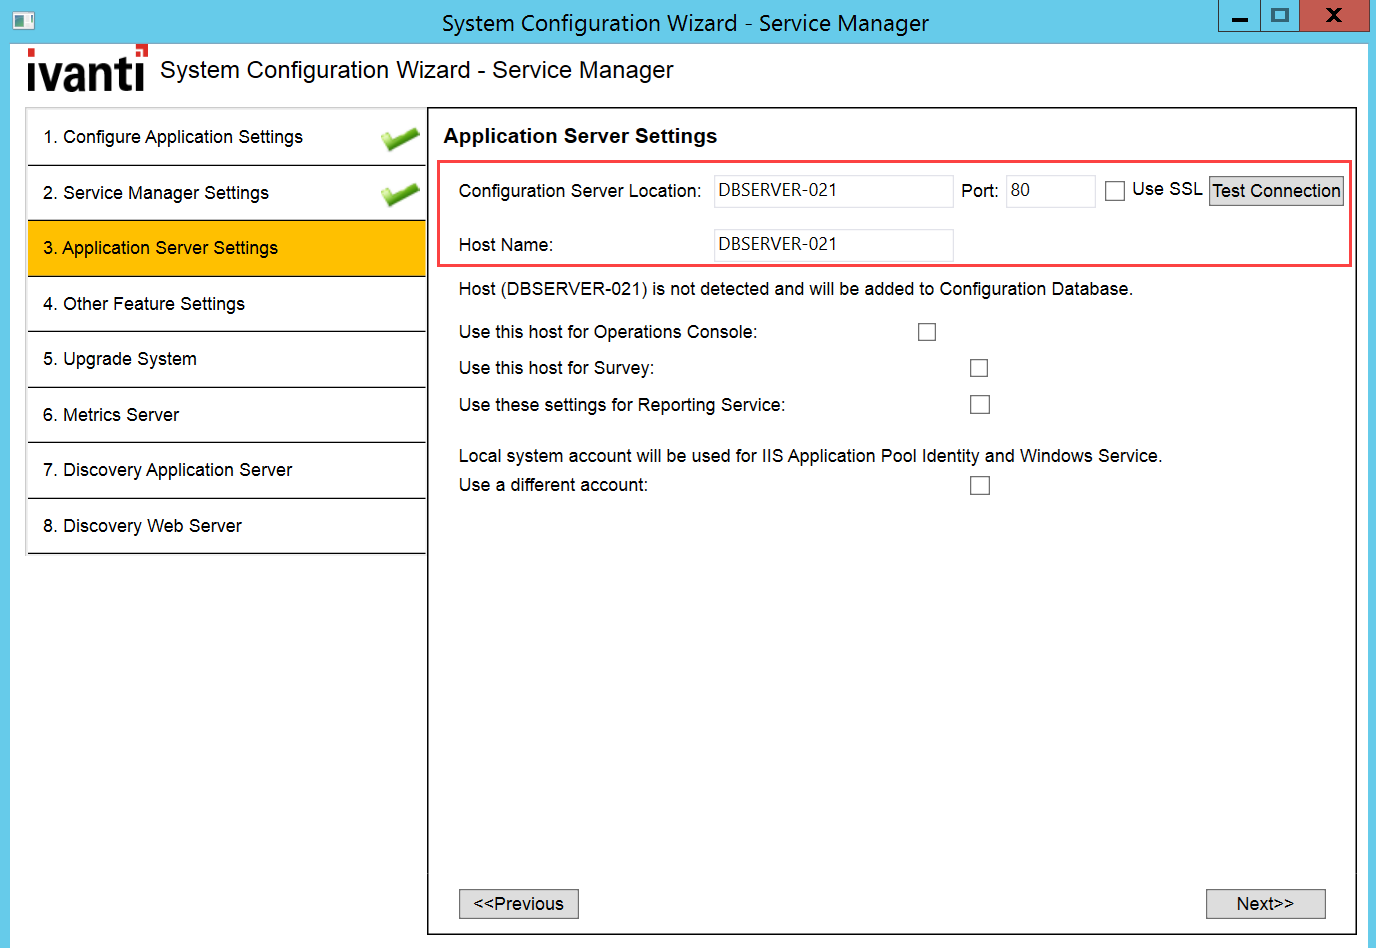
Task: Click the Ivanti logo
Action: [86, 70]
